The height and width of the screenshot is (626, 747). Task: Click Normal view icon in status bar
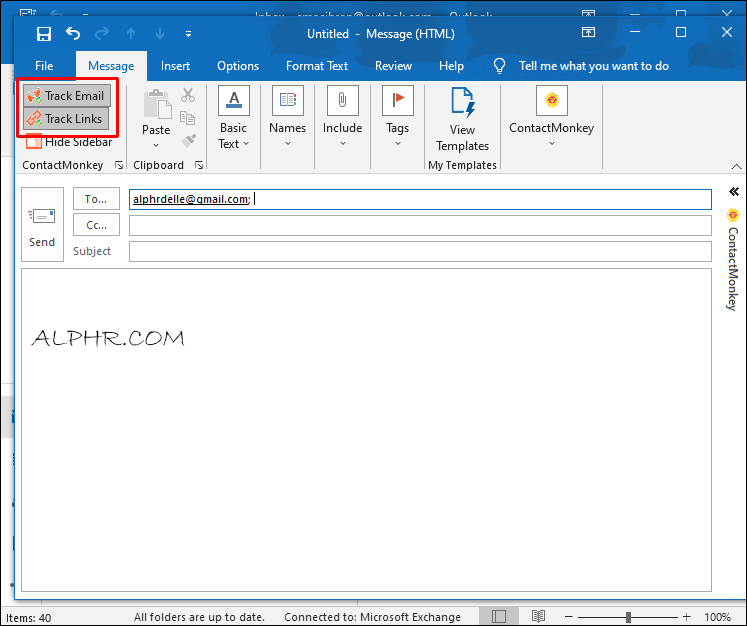498,616
